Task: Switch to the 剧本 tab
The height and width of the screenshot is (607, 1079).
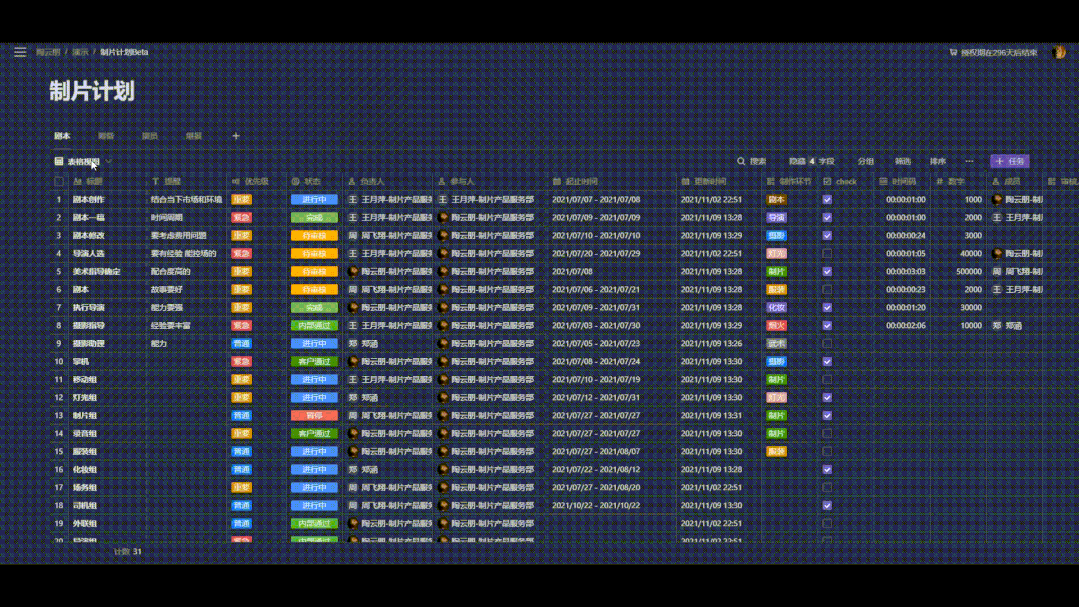Action: 62,136
